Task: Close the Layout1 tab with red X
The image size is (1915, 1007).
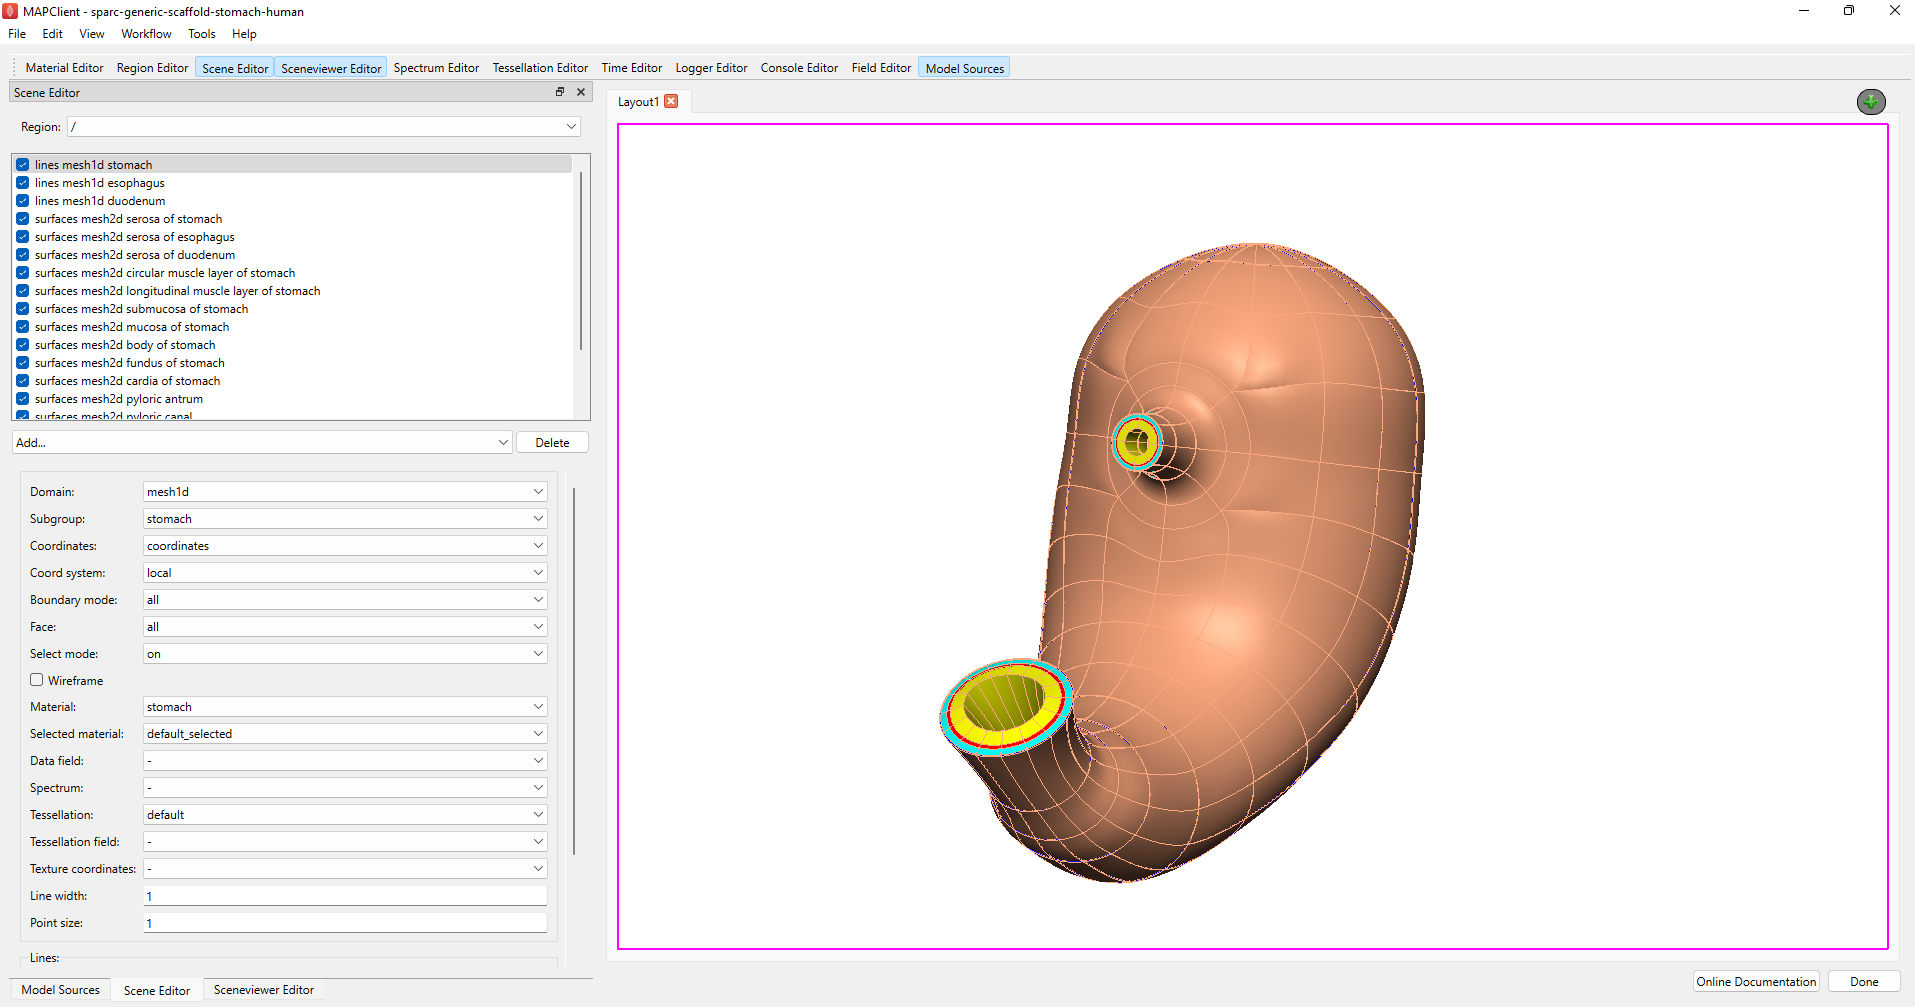Action: click(x=671, y=101)
